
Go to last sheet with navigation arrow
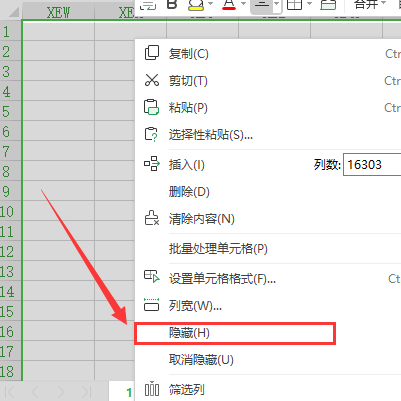point(86,392)
